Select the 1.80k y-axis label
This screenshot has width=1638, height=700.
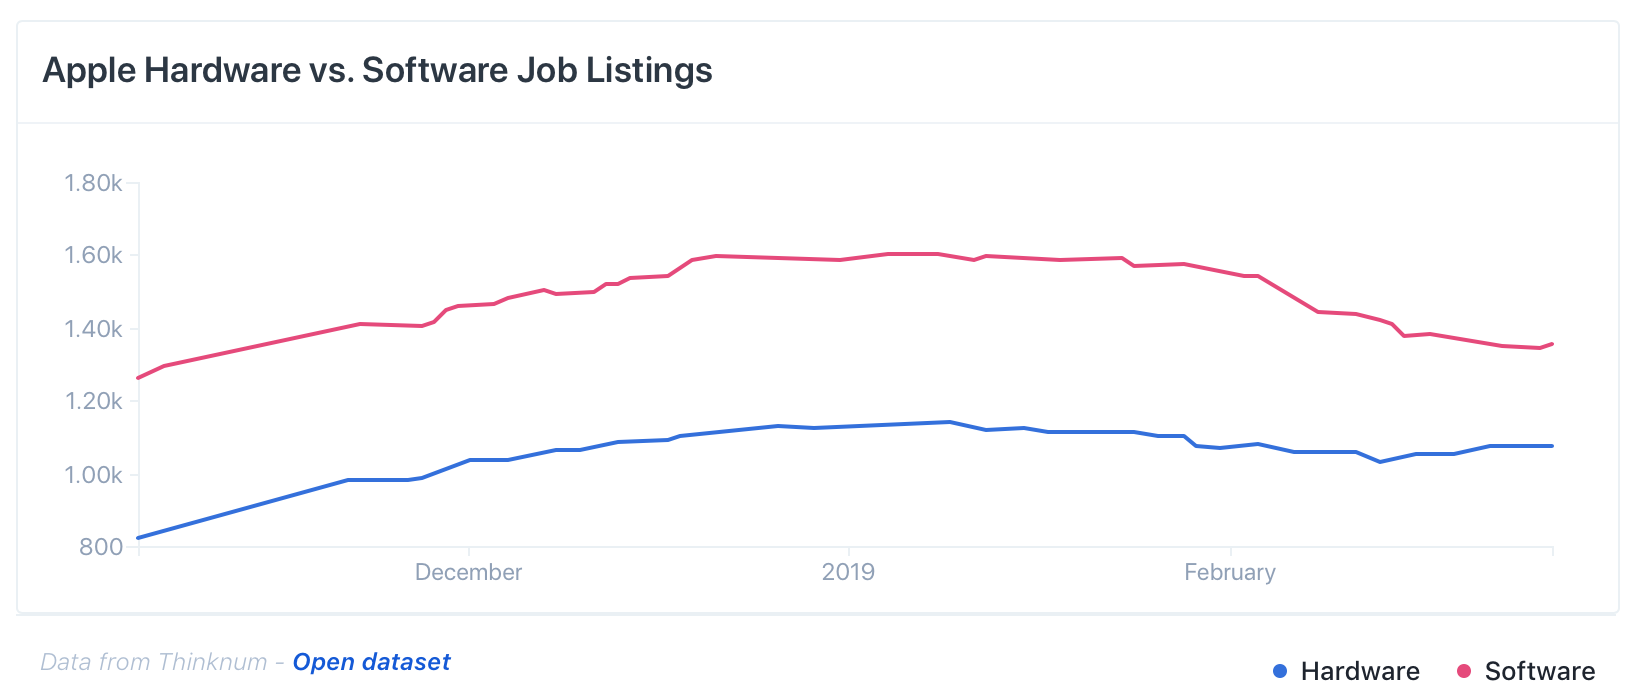coord(93,183)
